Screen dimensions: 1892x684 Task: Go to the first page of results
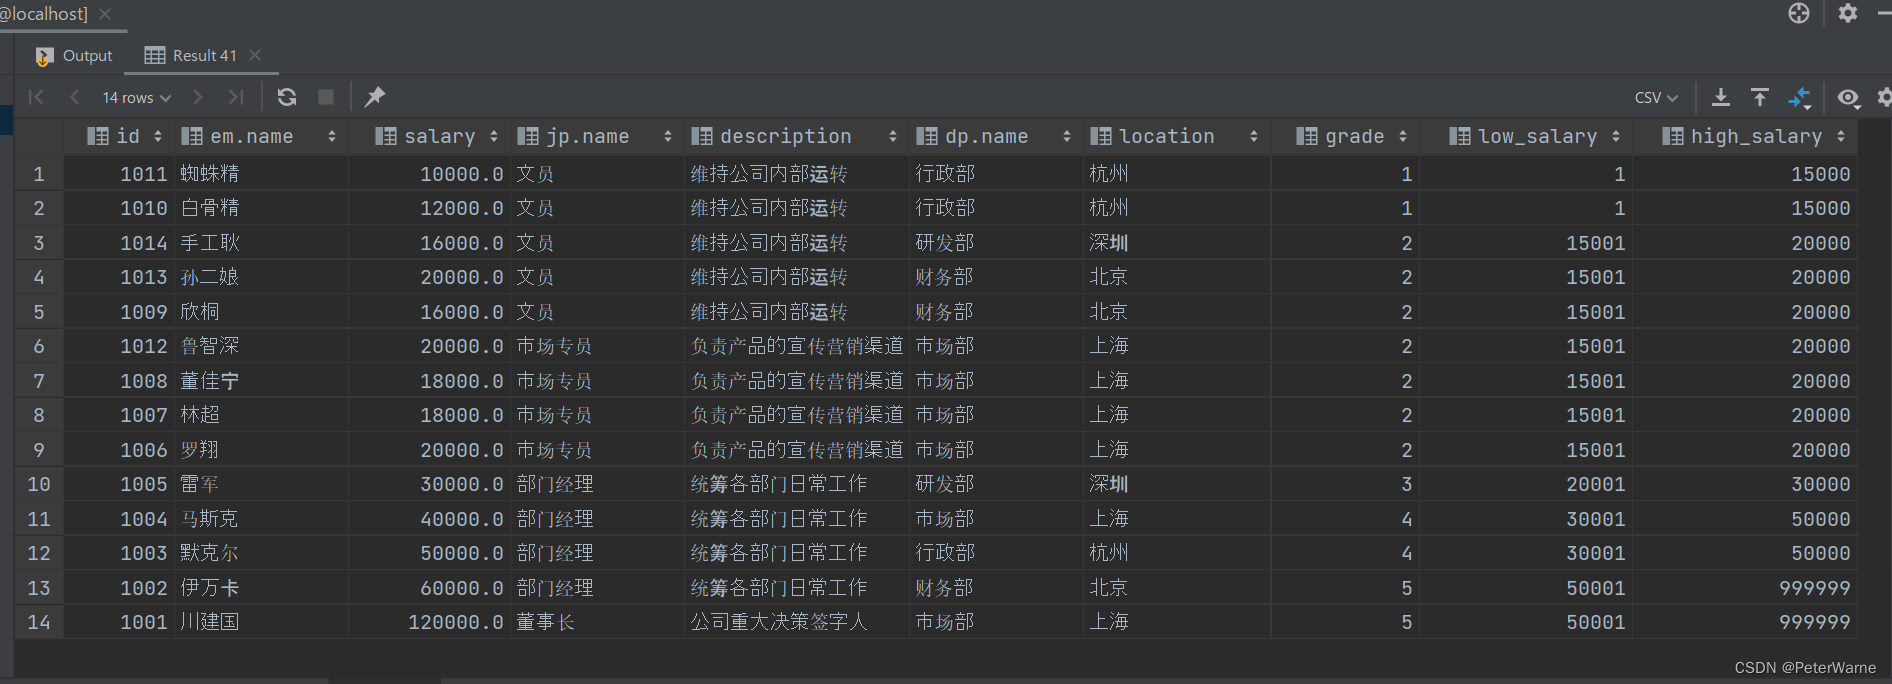click(x=37, y=97)
